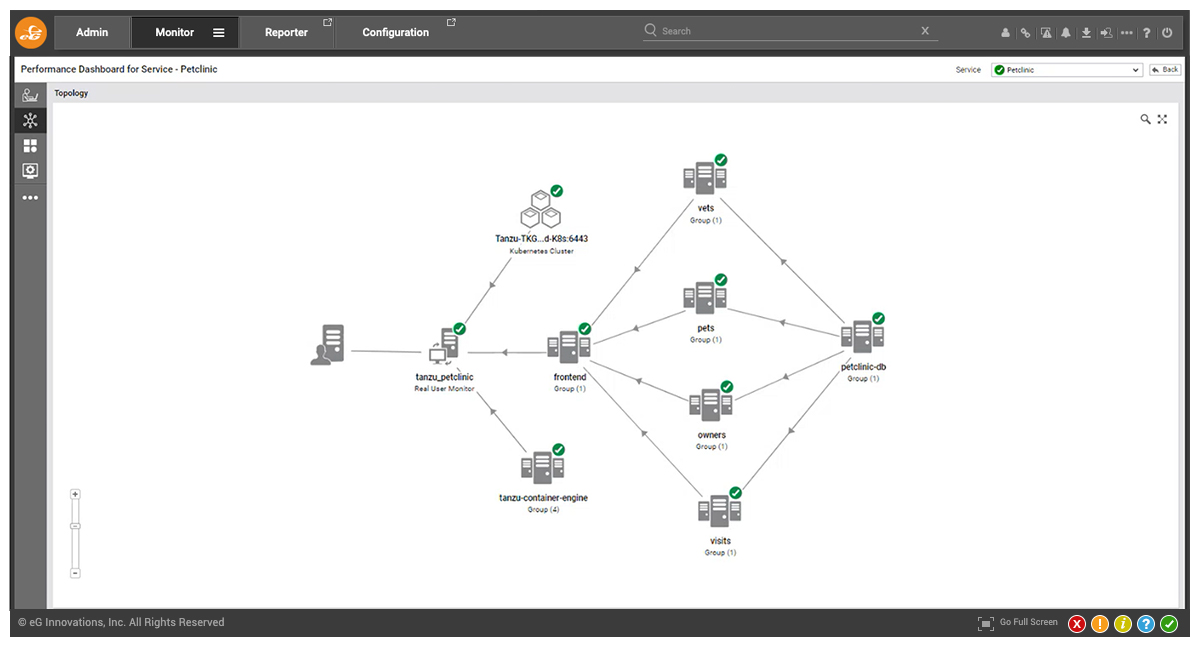The height and width of the screenshot is (647, 1200).
Task: Open the layers grid sidebar icon
Action: click(x=30, y=146)
